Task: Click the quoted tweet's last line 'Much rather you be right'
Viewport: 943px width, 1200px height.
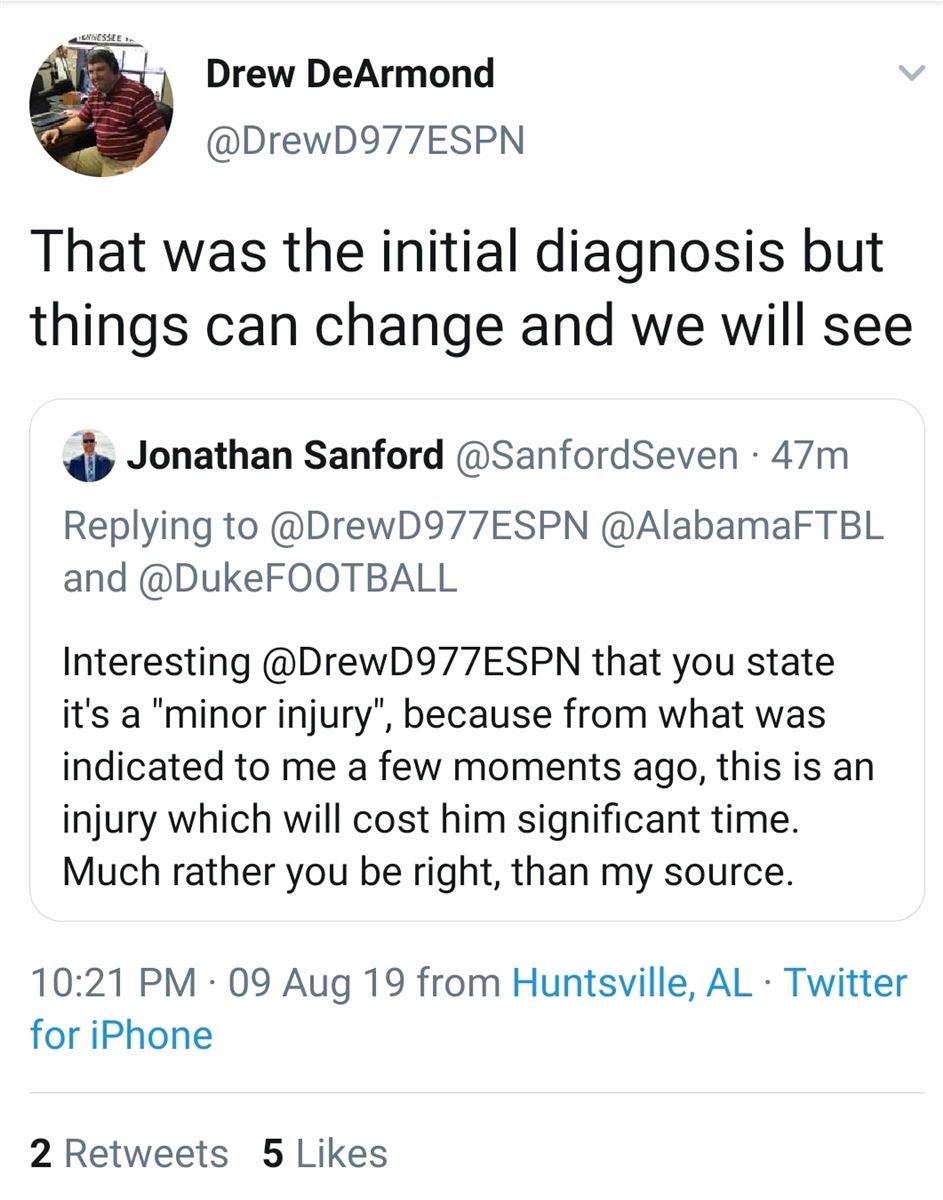Action: pos(427,872)
